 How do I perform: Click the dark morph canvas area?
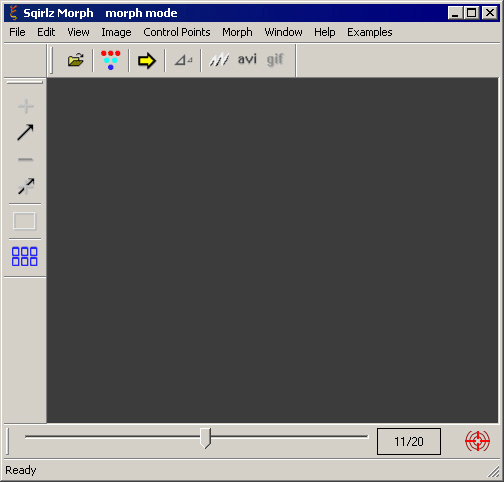pos(272,250)
